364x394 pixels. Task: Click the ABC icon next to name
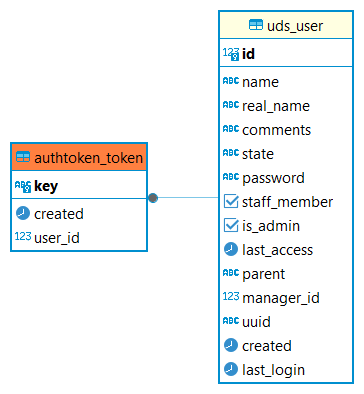pyautogui.click(x=231, y=81)
